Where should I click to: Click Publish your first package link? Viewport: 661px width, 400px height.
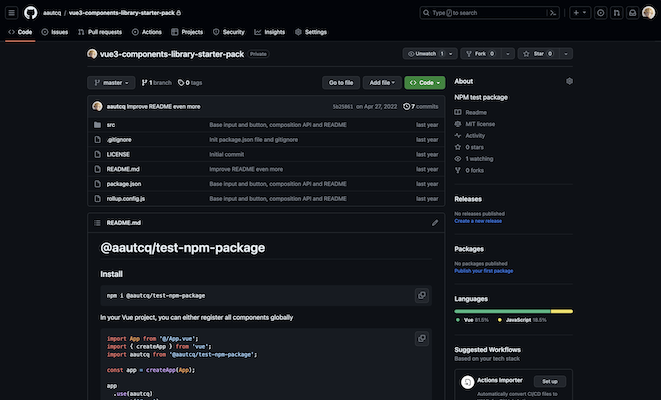[484, 271]
